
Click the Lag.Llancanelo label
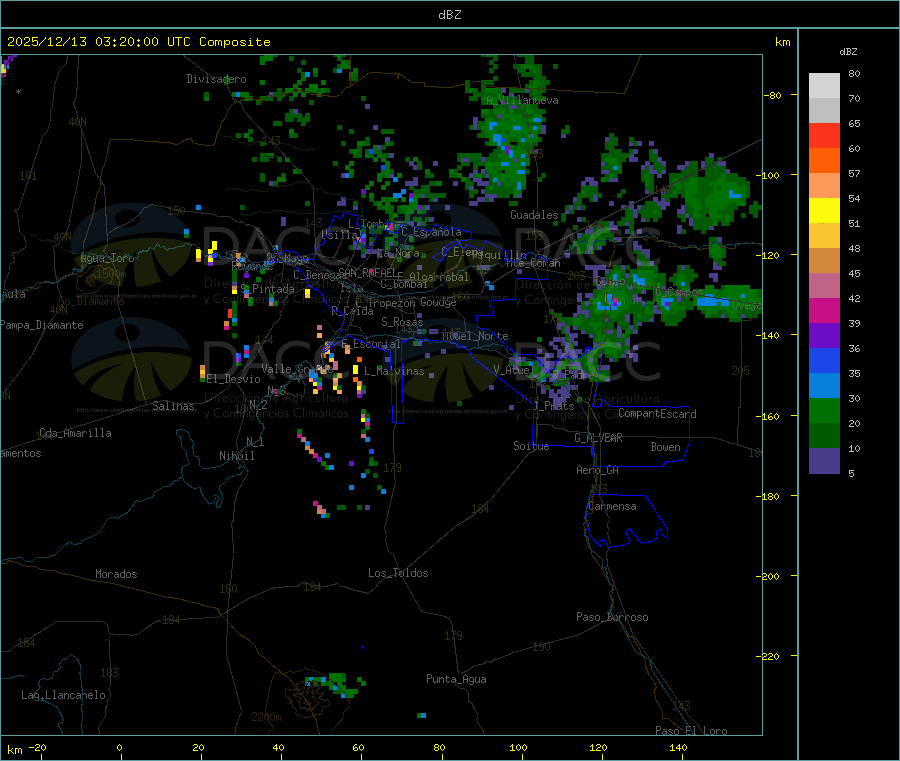[x=63, y=695]
